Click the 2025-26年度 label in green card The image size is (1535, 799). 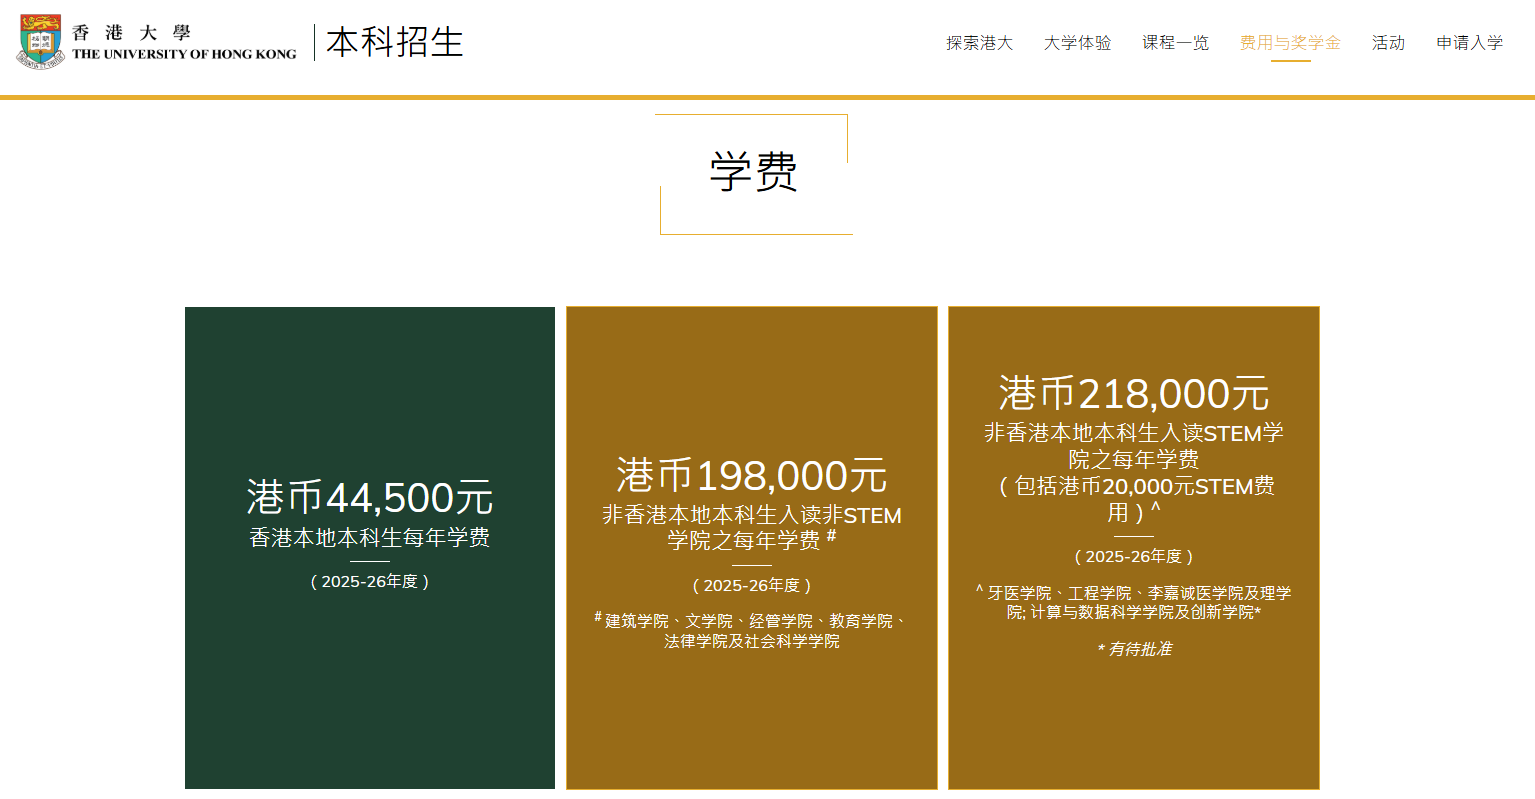(370, 582)
